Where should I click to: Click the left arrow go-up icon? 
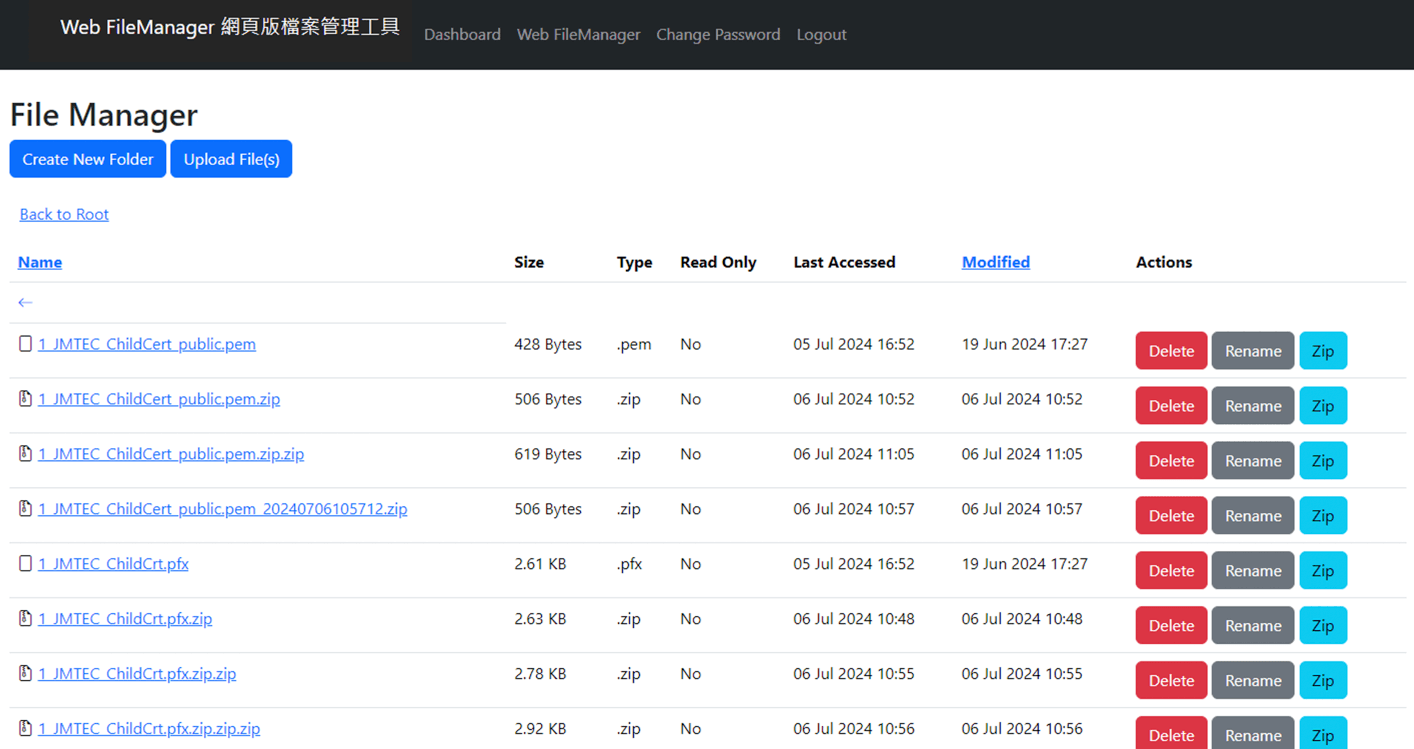pos(26,302)
